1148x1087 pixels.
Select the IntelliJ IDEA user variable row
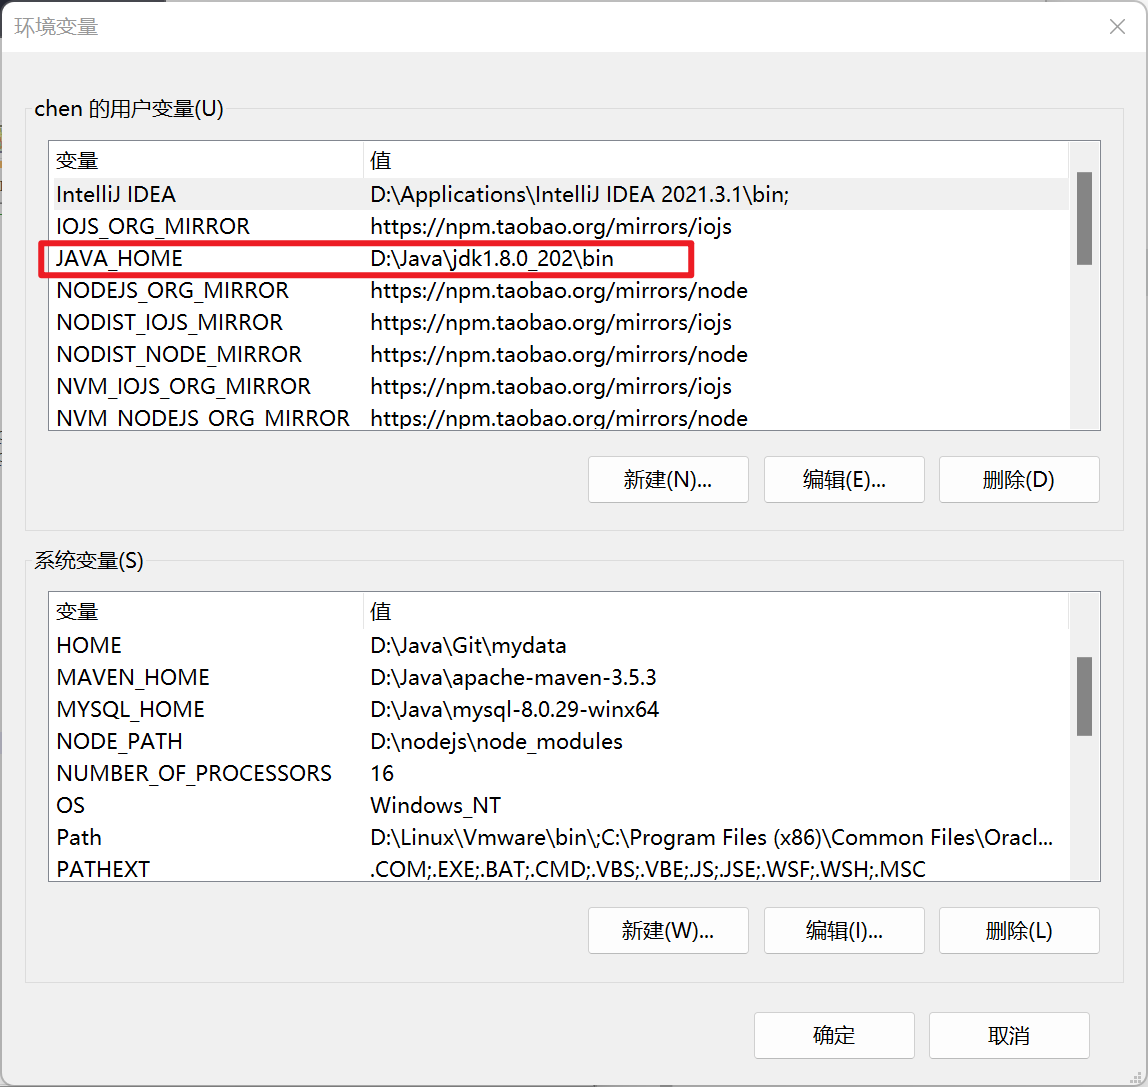click(561, 194)
